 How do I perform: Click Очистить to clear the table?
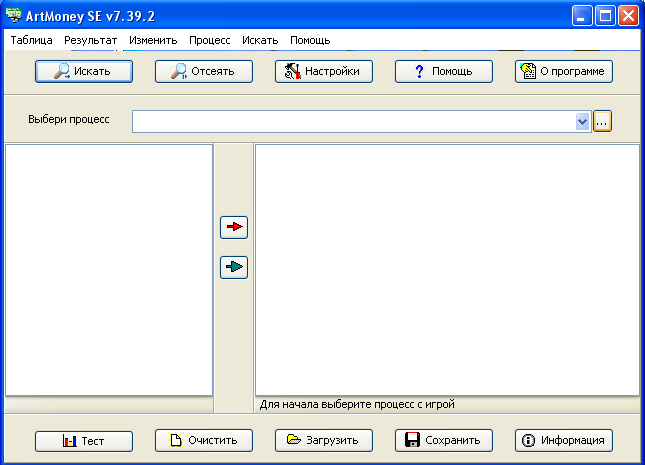coord(204,440)
